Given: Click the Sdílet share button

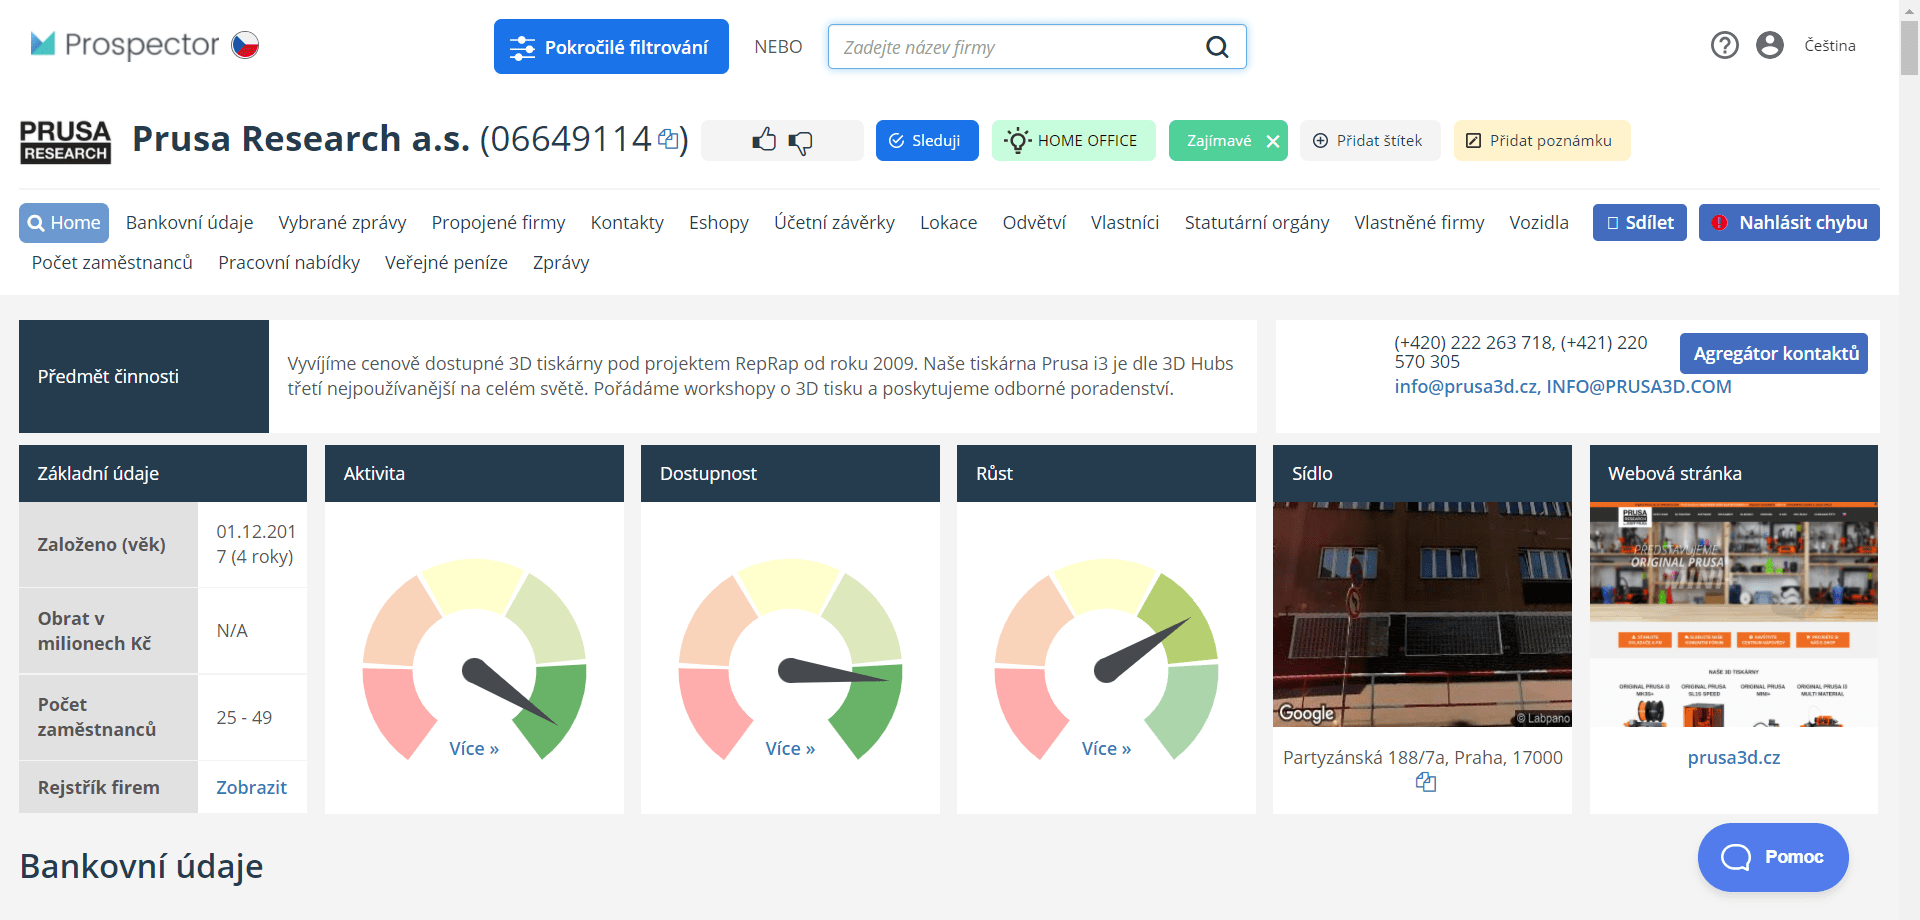Looking at the screenshot, I should pos(1640,223).
